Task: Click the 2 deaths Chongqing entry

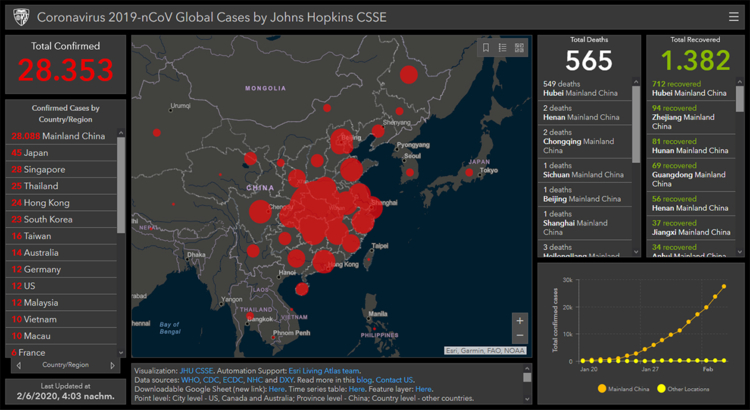Action: pos(585,141)
